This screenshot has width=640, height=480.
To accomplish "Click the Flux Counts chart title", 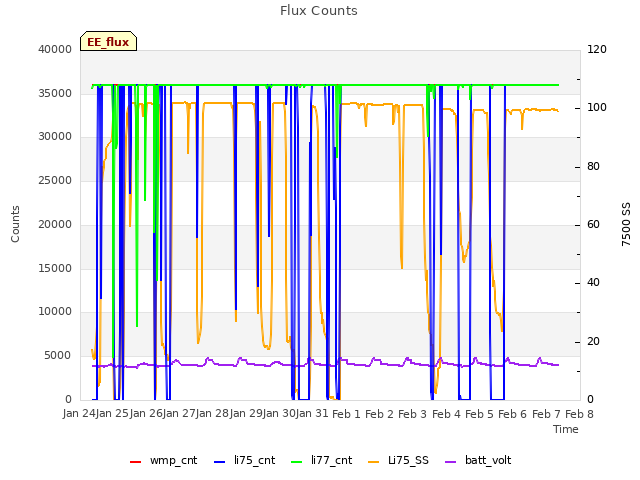I will [x=319, y=11].
